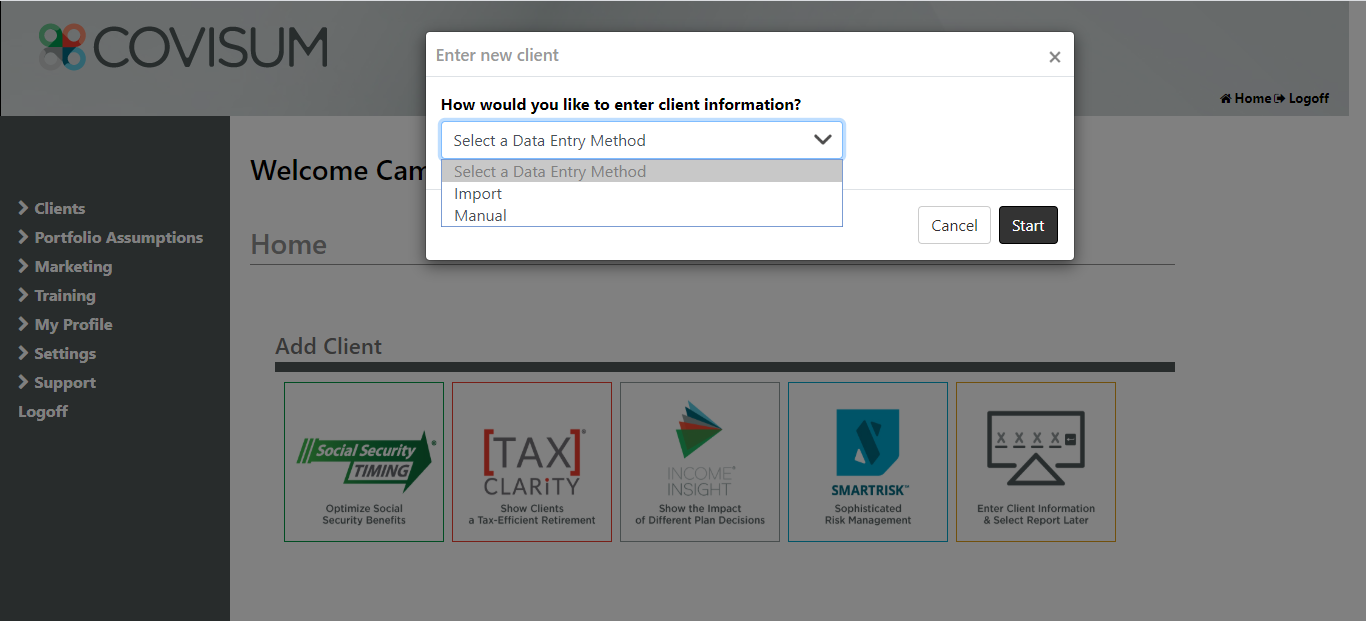Expand the Support sidebar menu
The width and height of the screenshot is (1366, 621).
coord(57,382)
